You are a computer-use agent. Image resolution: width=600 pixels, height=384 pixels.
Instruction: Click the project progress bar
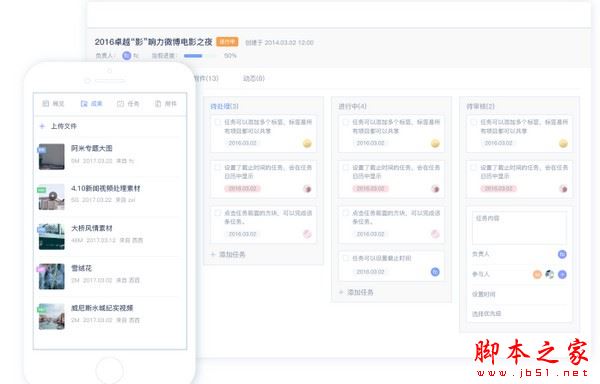coord(199,56)
